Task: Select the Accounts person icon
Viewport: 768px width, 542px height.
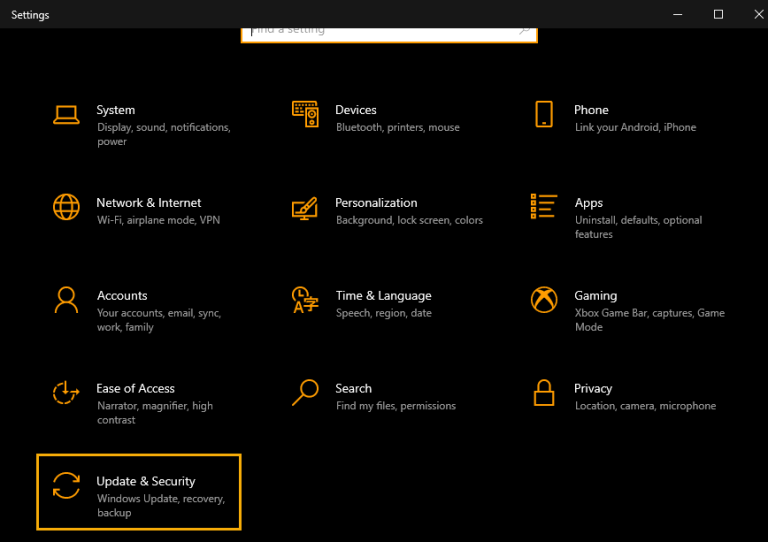Action: (x=66, y=299)
